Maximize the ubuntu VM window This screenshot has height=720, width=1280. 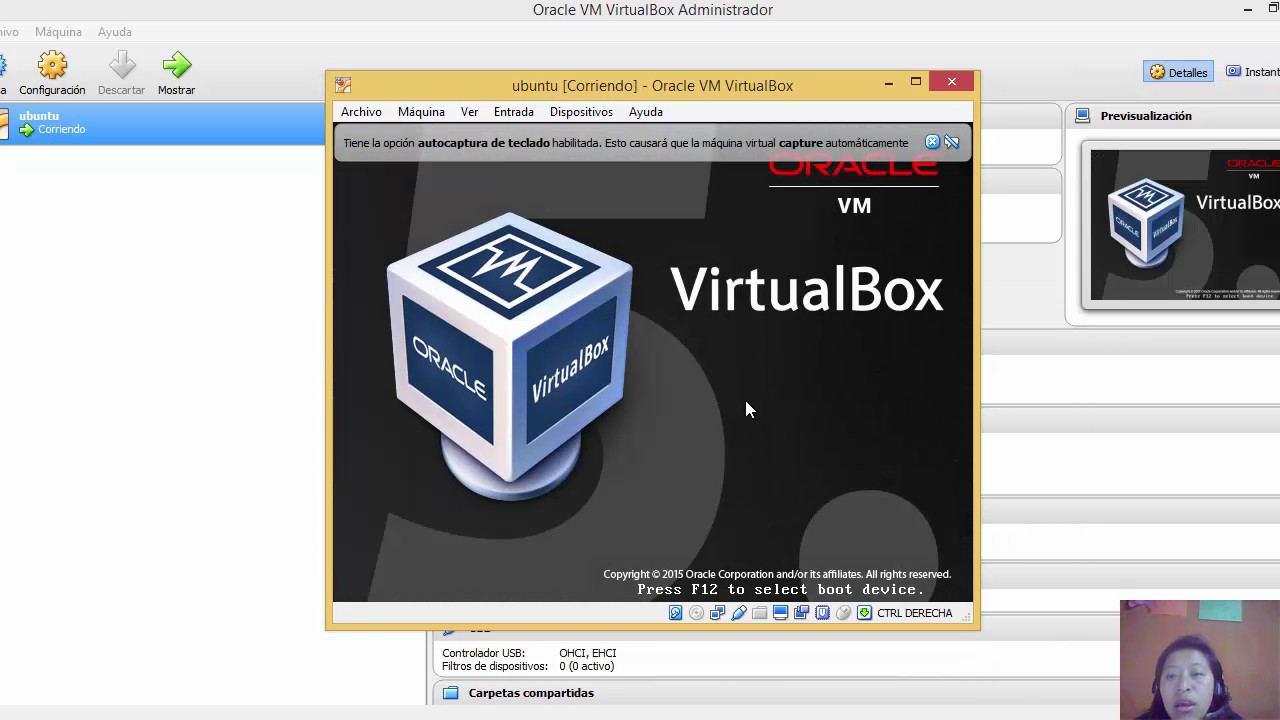916,83
